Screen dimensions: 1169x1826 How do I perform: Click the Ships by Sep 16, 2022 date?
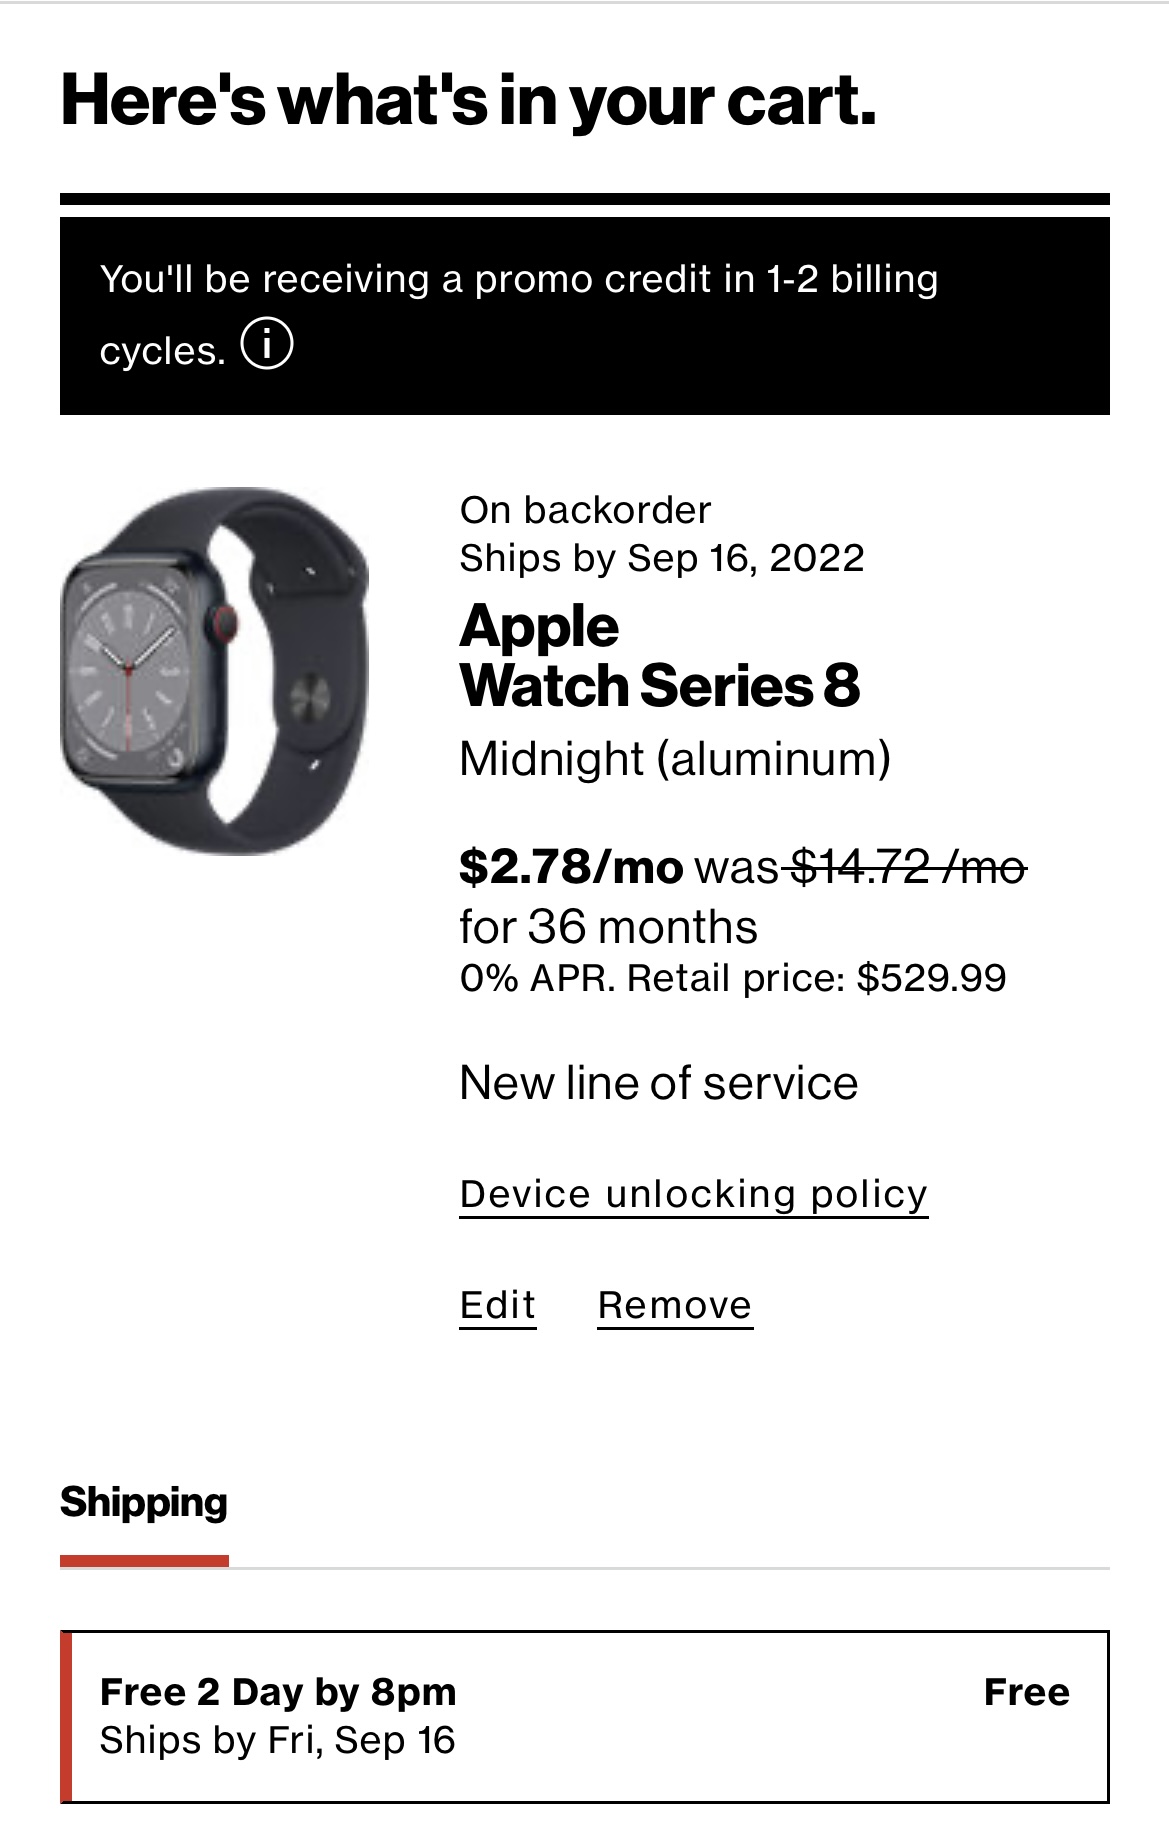(x=661, y=558)
